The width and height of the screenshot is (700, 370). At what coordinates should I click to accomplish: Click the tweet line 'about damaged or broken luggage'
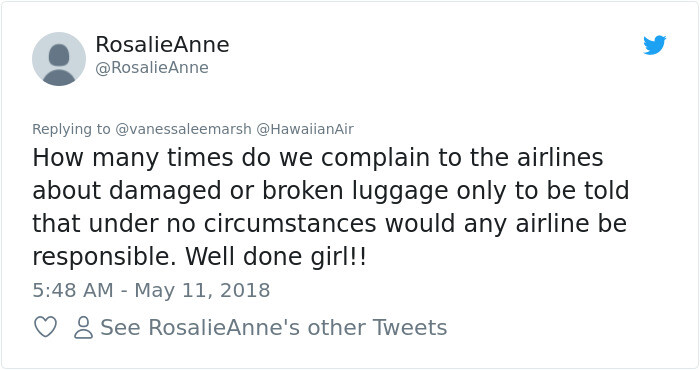[331, 191]
